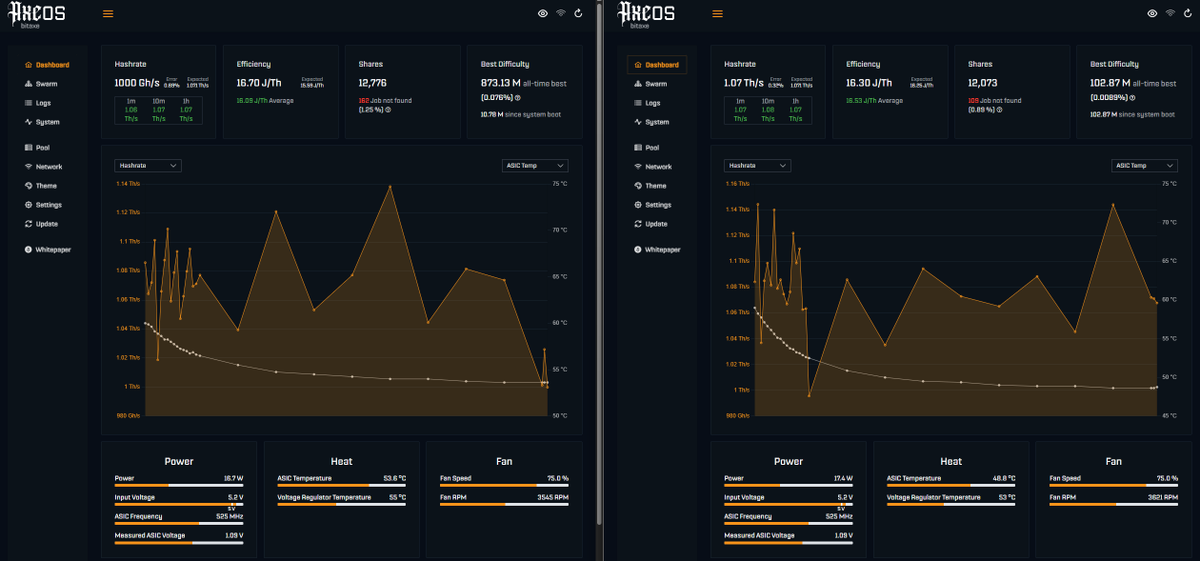Click 16.70 J/Th efficiency value
The image size is (1200, 561).
[x=257, y=84]
